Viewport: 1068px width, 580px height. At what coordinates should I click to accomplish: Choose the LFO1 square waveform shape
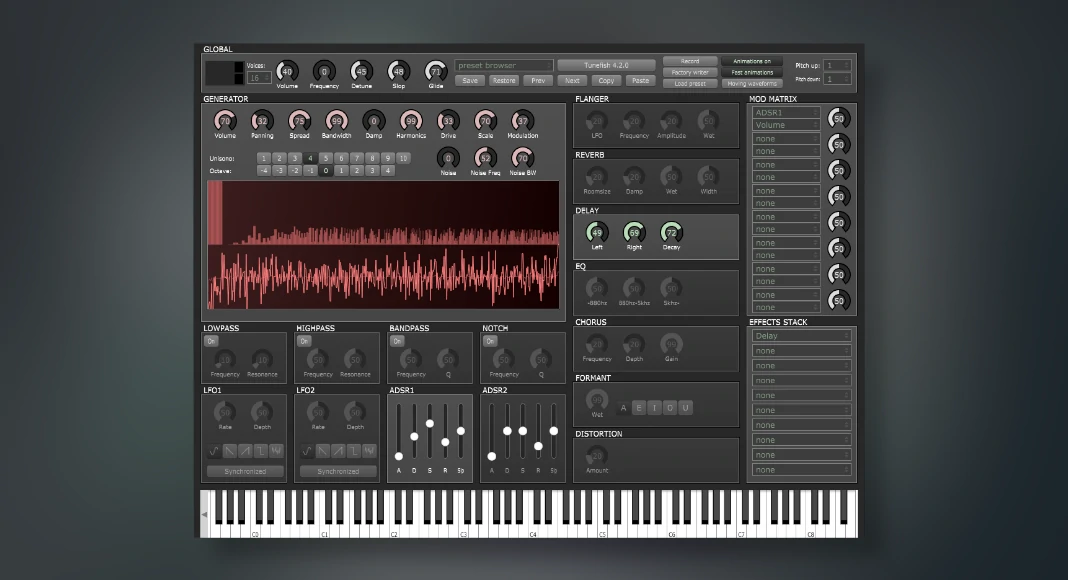click(x=261, y=451)
